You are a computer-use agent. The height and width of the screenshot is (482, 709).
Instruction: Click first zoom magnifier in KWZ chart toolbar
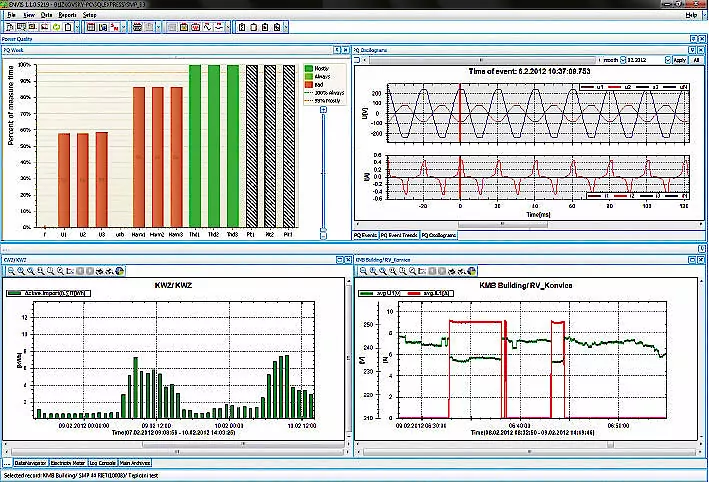point(9,270)
